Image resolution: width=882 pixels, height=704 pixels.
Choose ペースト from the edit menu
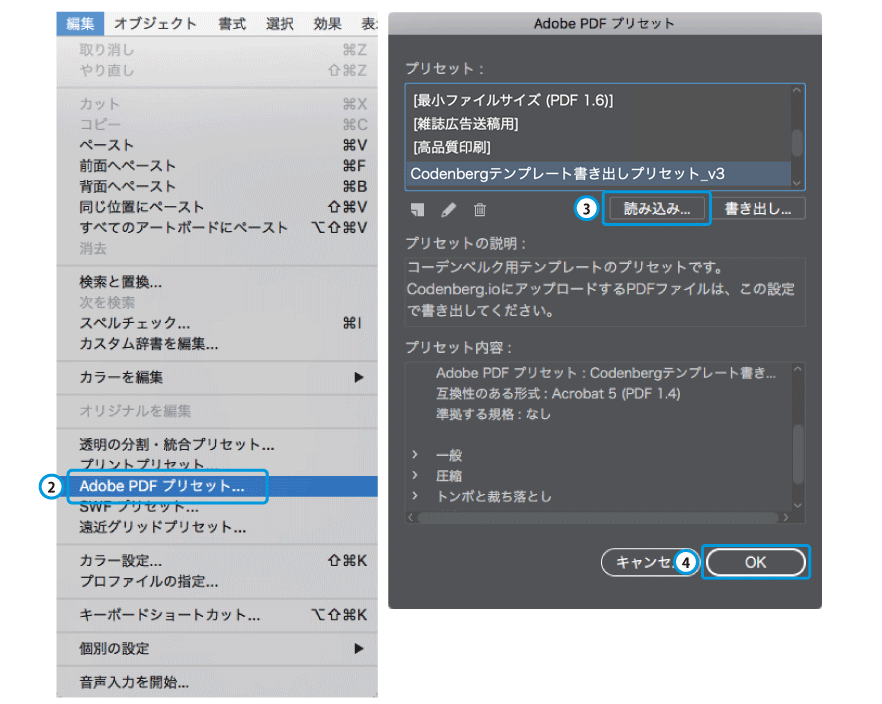(217, 145)
